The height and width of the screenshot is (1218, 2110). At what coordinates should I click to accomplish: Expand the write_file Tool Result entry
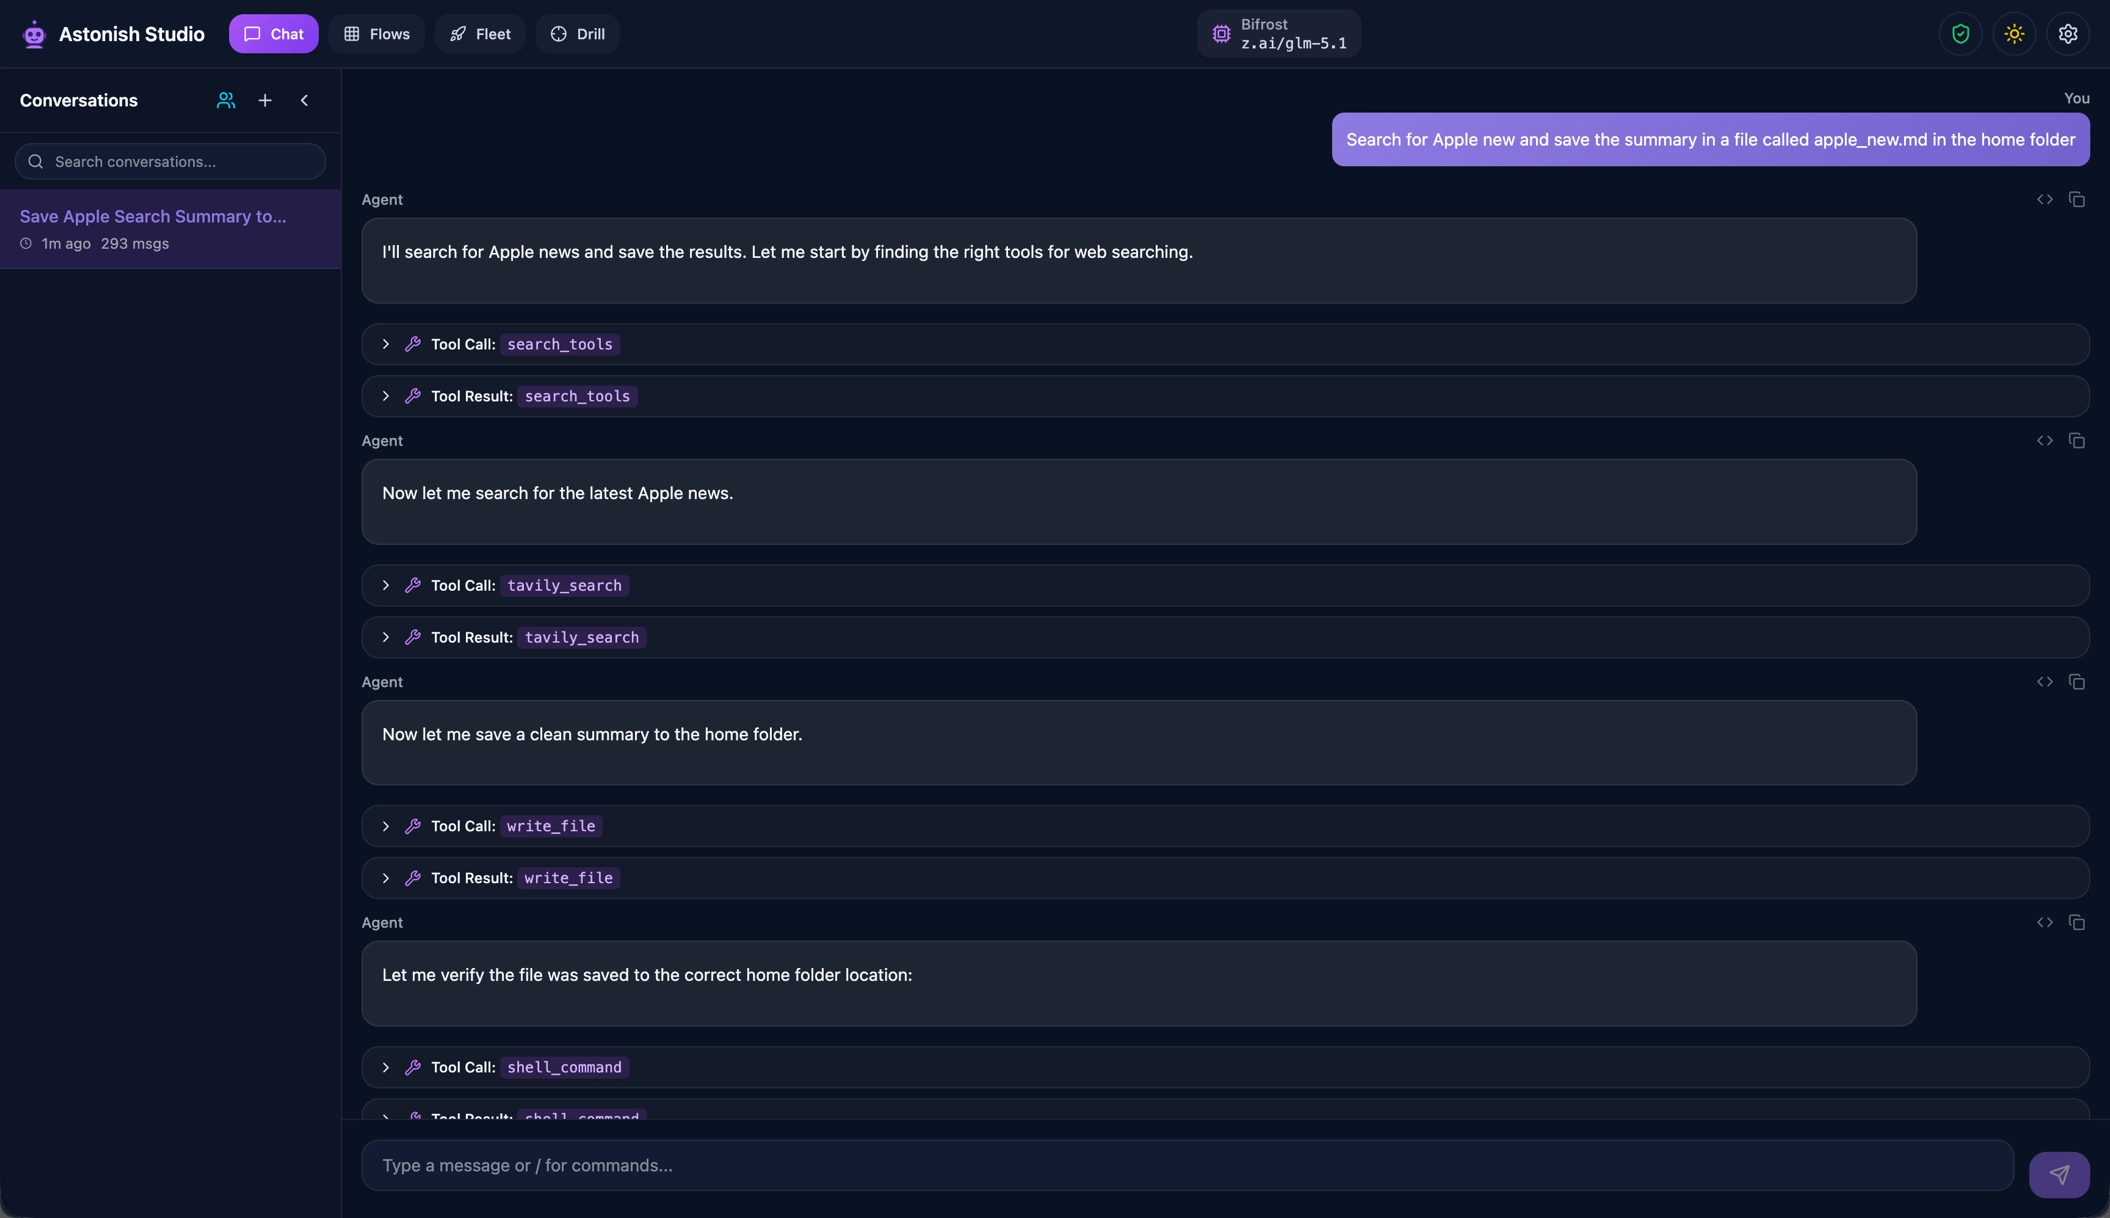[x=386, y=878]
